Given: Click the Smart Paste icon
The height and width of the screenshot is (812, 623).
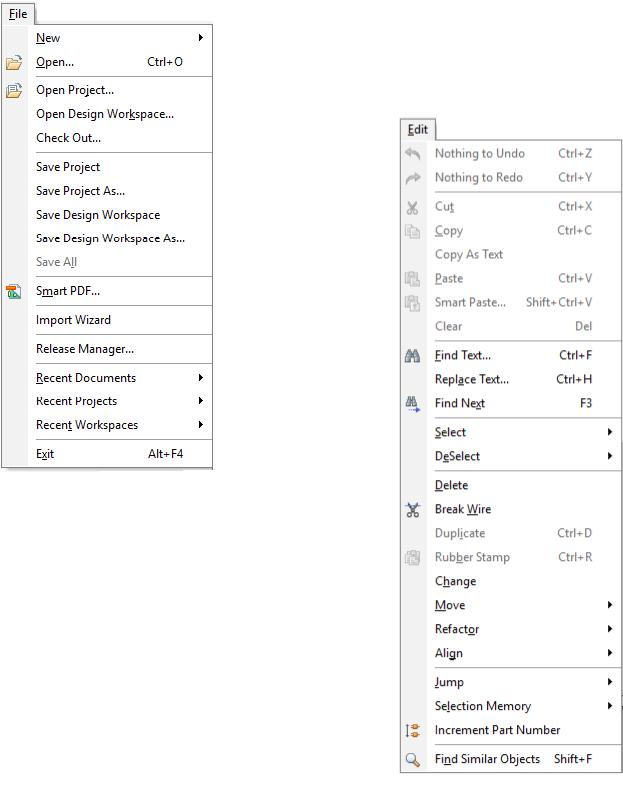Looking at the screenshot, I should [x=413, y=303].
